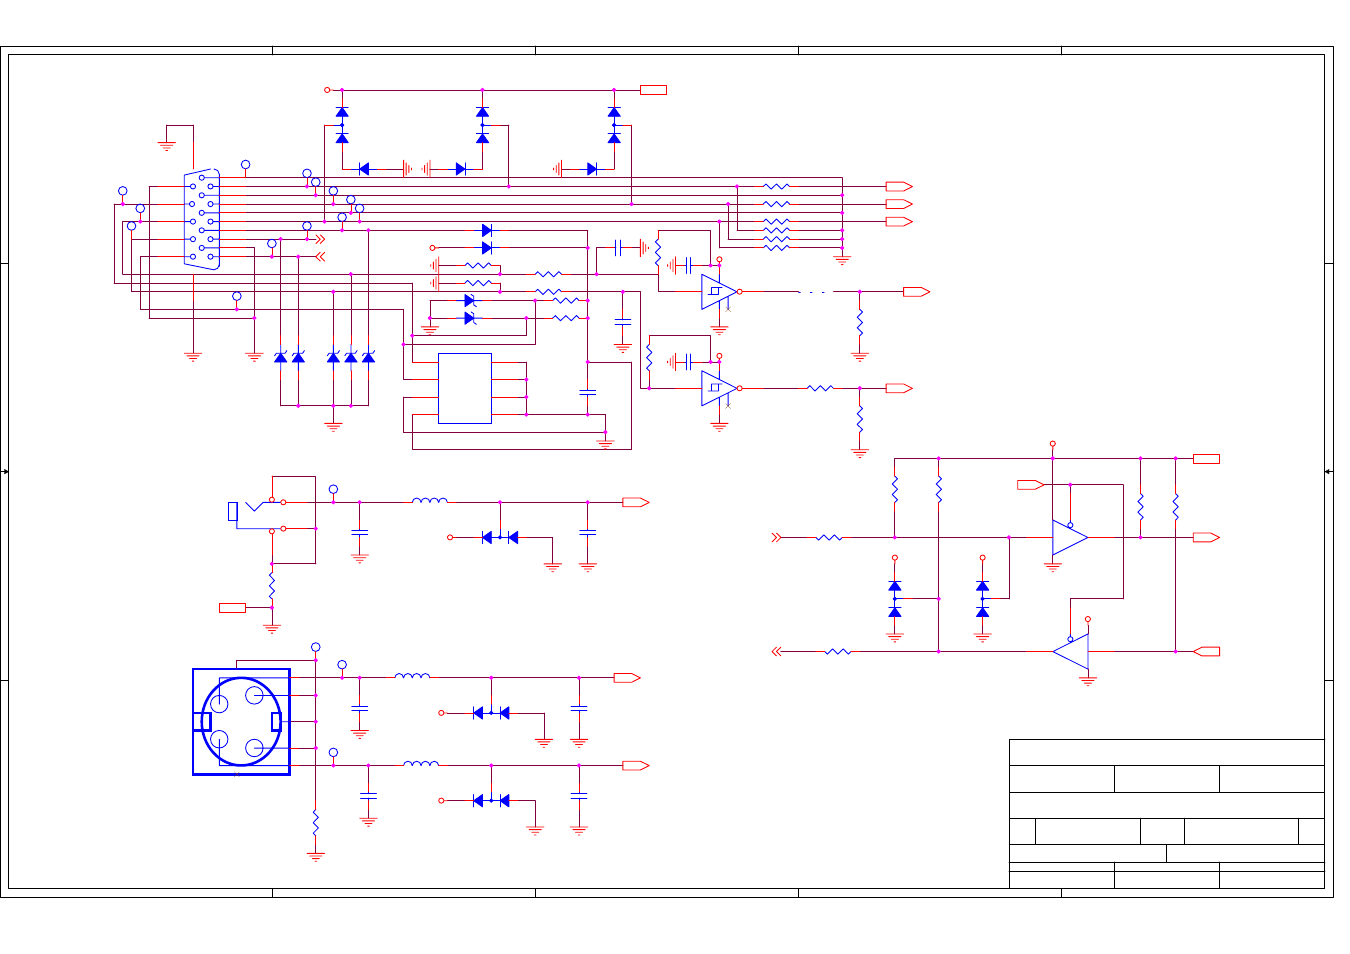Select the phone jack connector symbol
Viewport: 1350px width, 954px height.
(x=258, y=513)
